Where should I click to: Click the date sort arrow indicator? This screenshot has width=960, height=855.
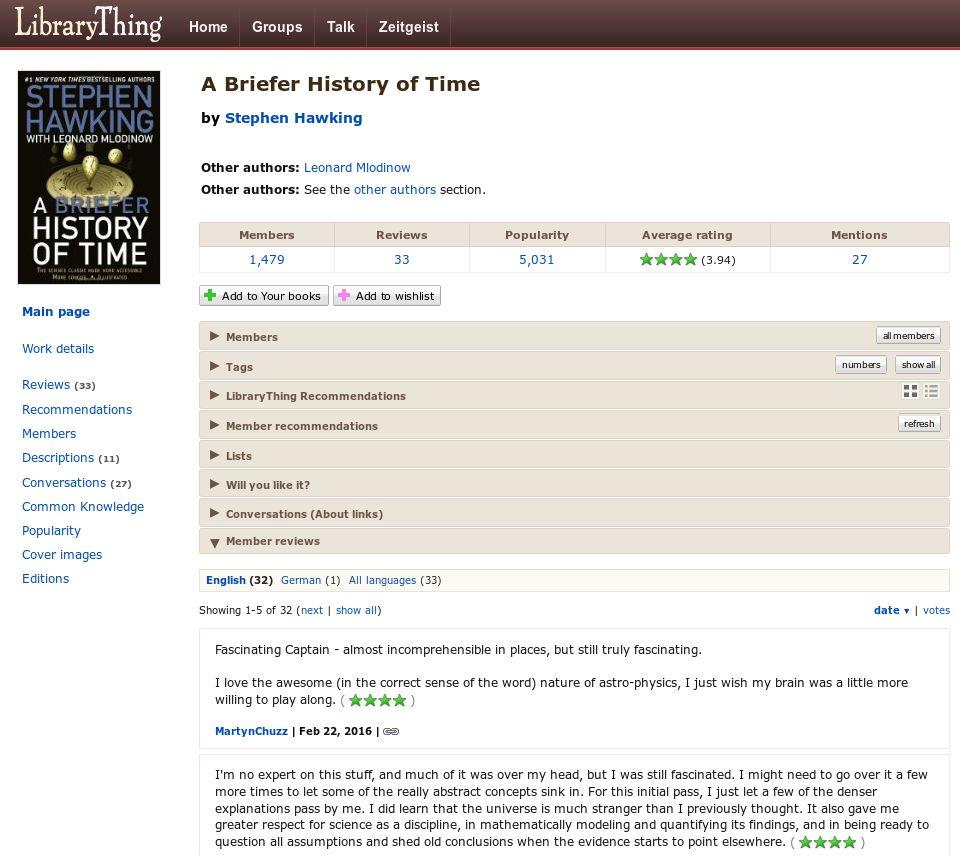point(907,611)
